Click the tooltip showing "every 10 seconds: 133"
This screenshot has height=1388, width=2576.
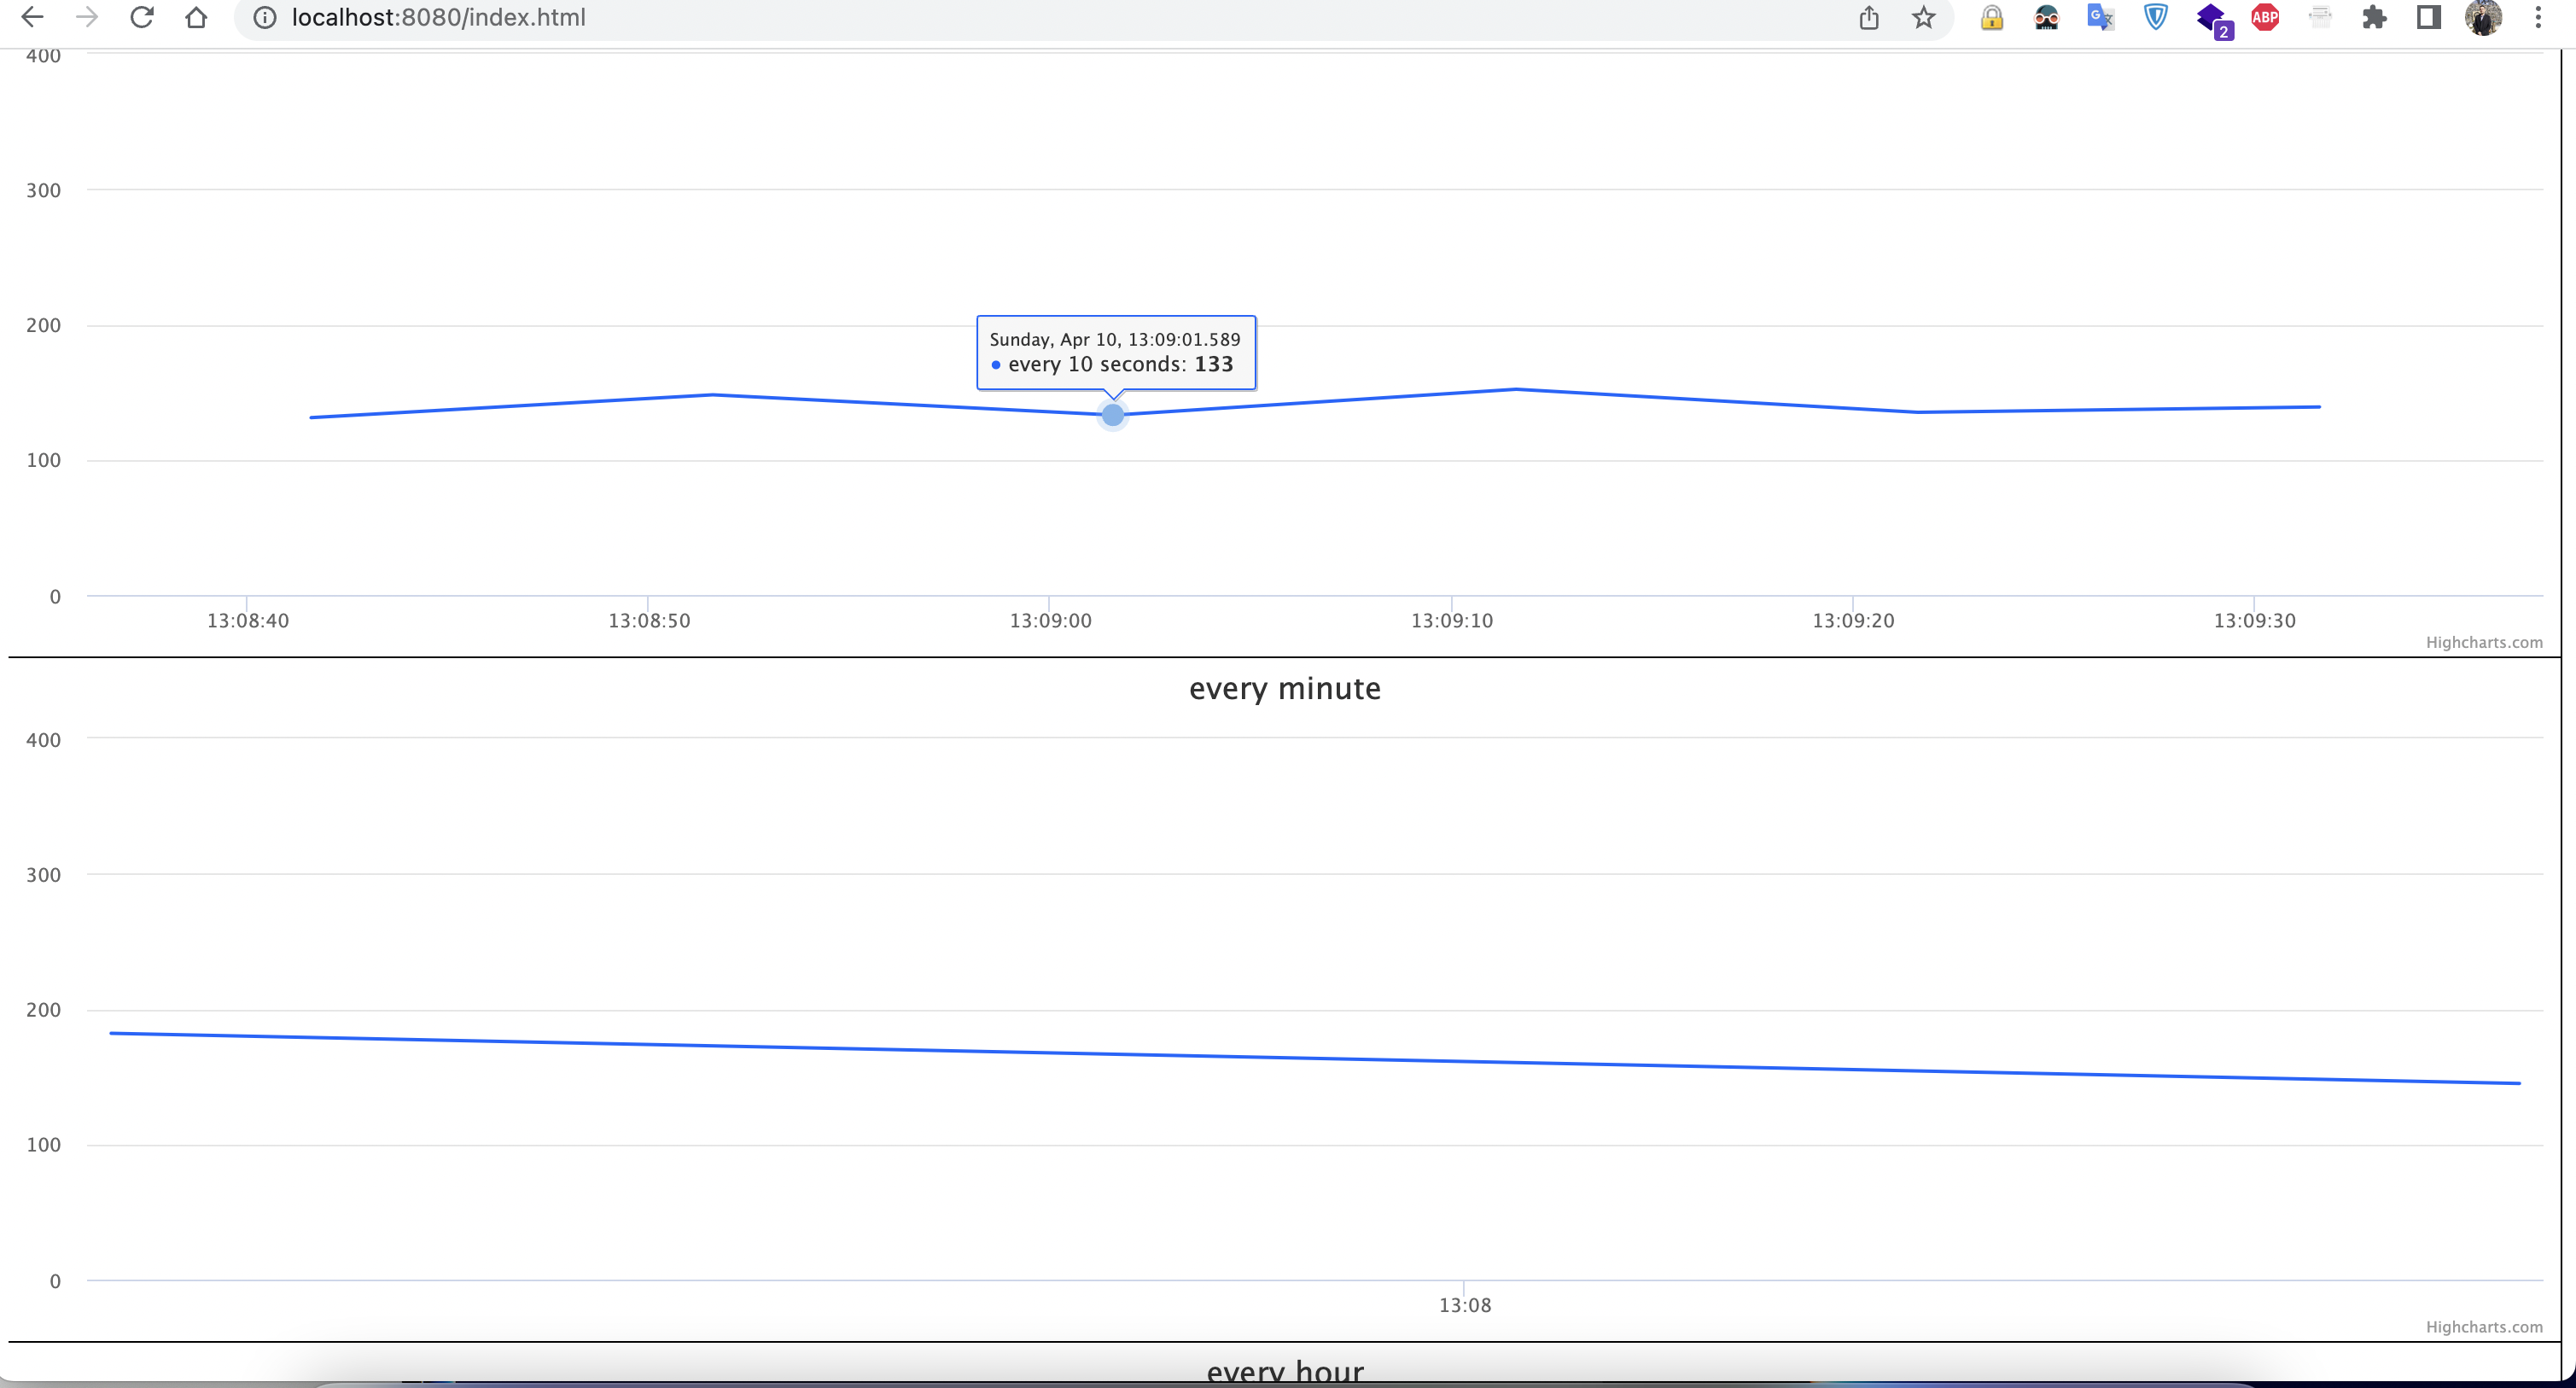pyautogui.click(x=1116, y=353)
